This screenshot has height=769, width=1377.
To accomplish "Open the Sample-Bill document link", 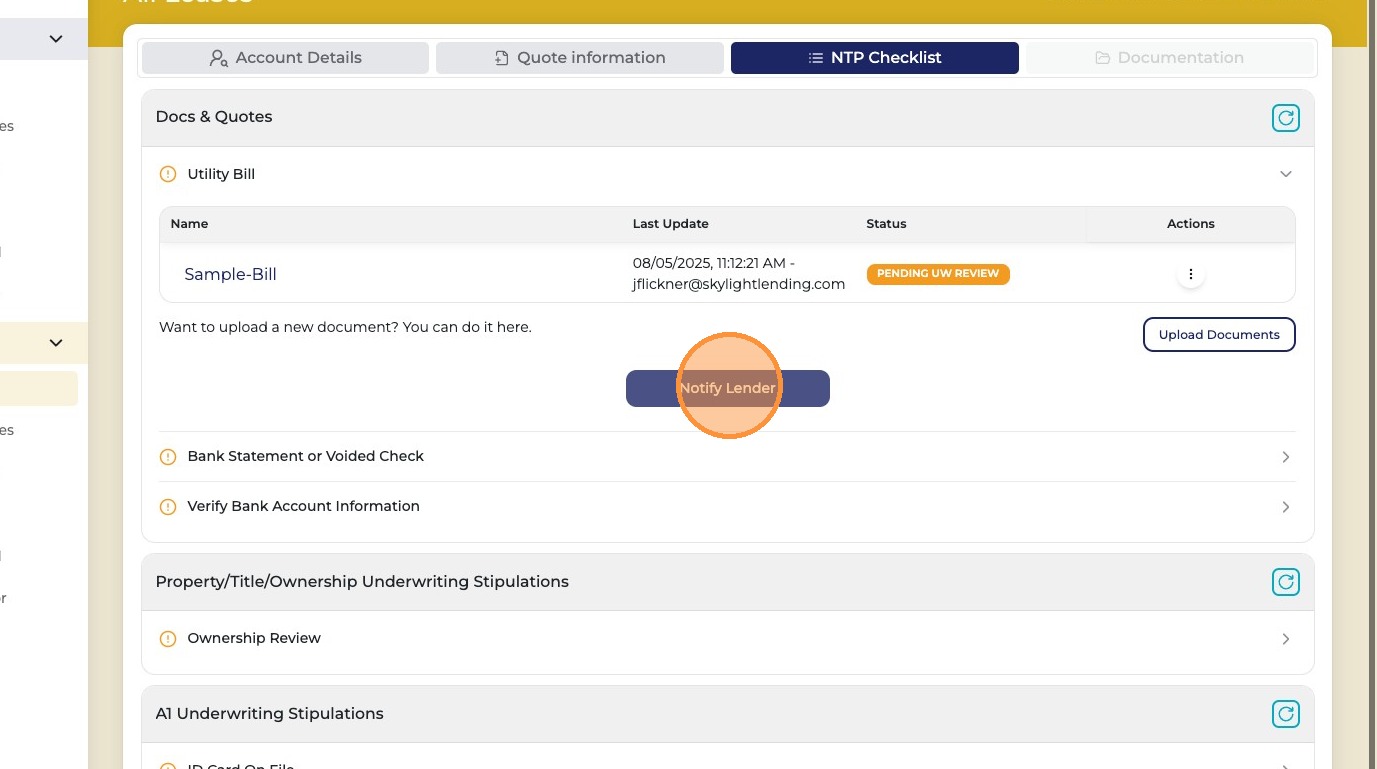I will coord(230,275).
